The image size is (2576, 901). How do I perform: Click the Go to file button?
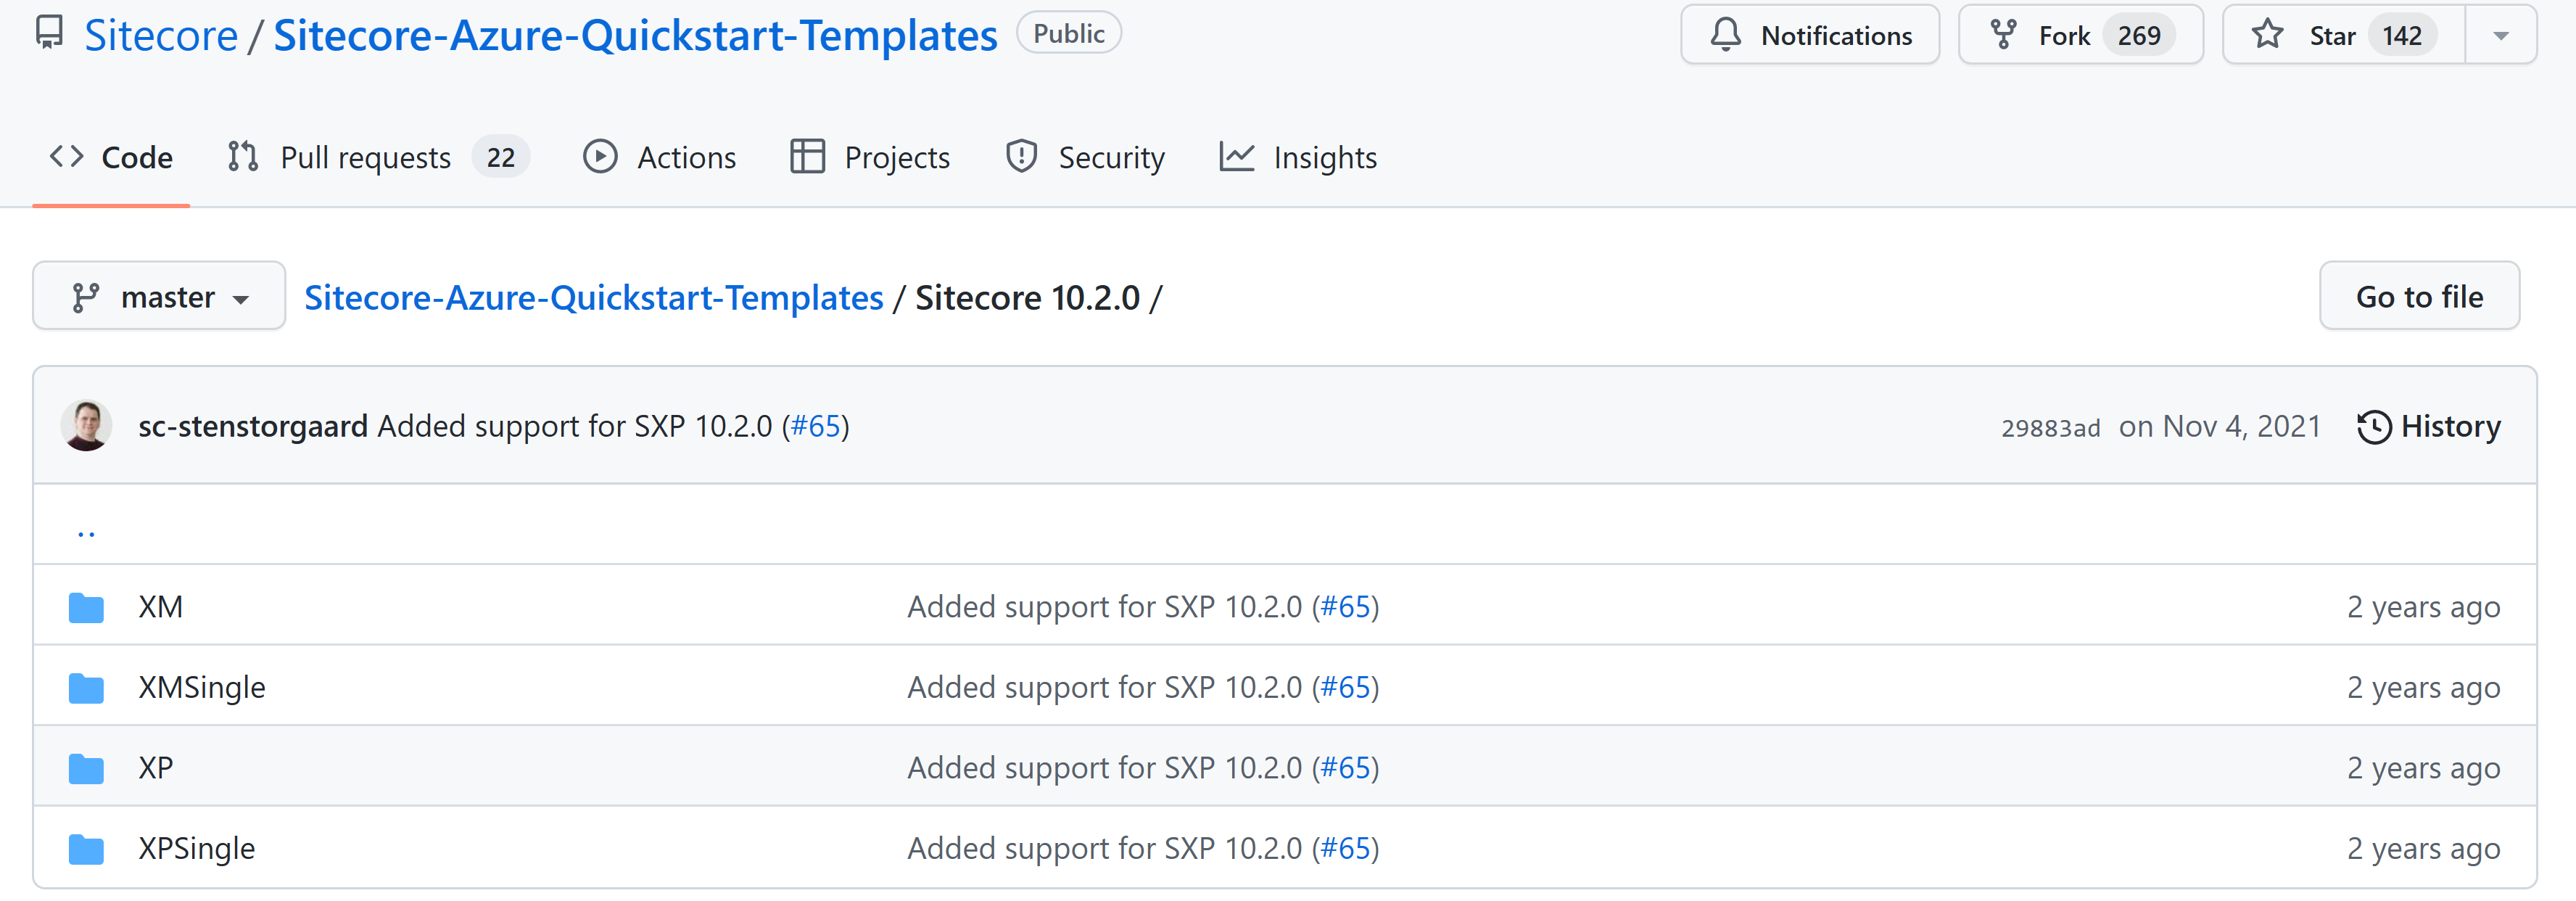coord(2419,296)
